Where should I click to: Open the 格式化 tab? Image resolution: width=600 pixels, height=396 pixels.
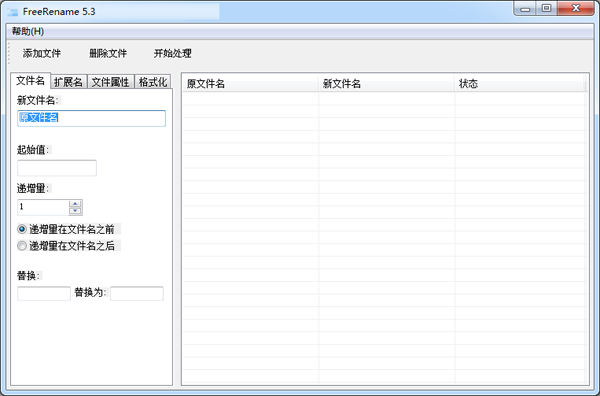pos(153,82)
